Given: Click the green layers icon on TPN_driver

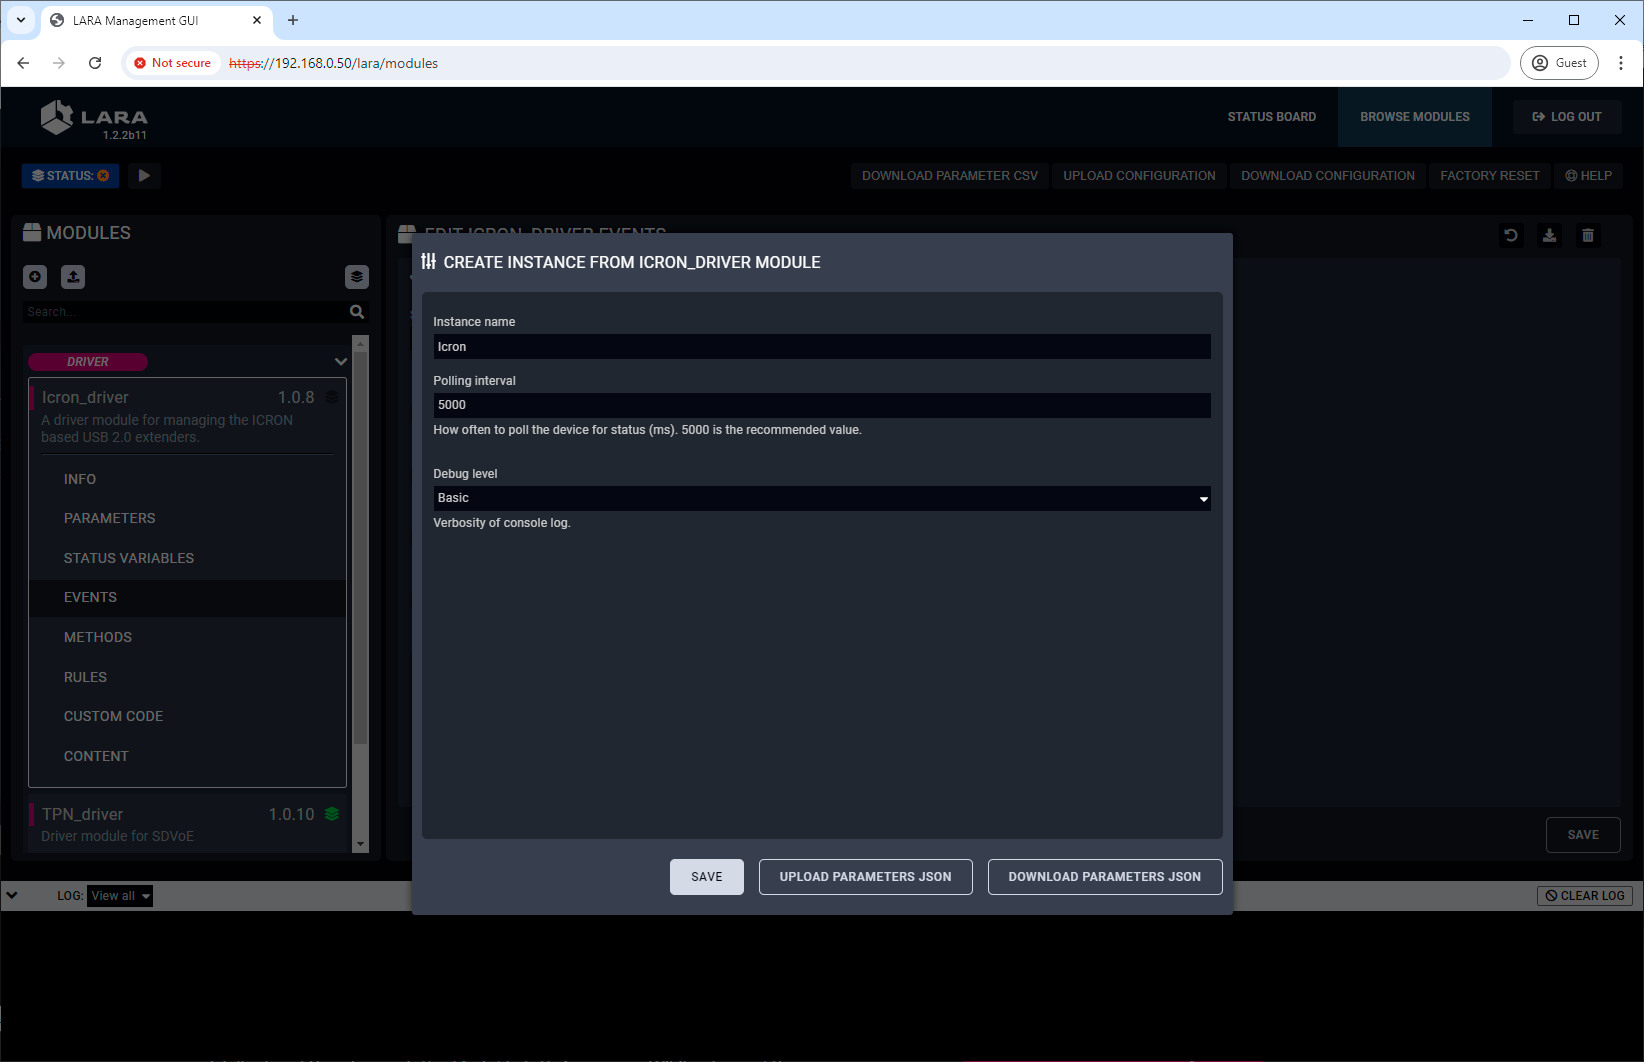Looking at the screenshot, I should [x=332, y=814].
